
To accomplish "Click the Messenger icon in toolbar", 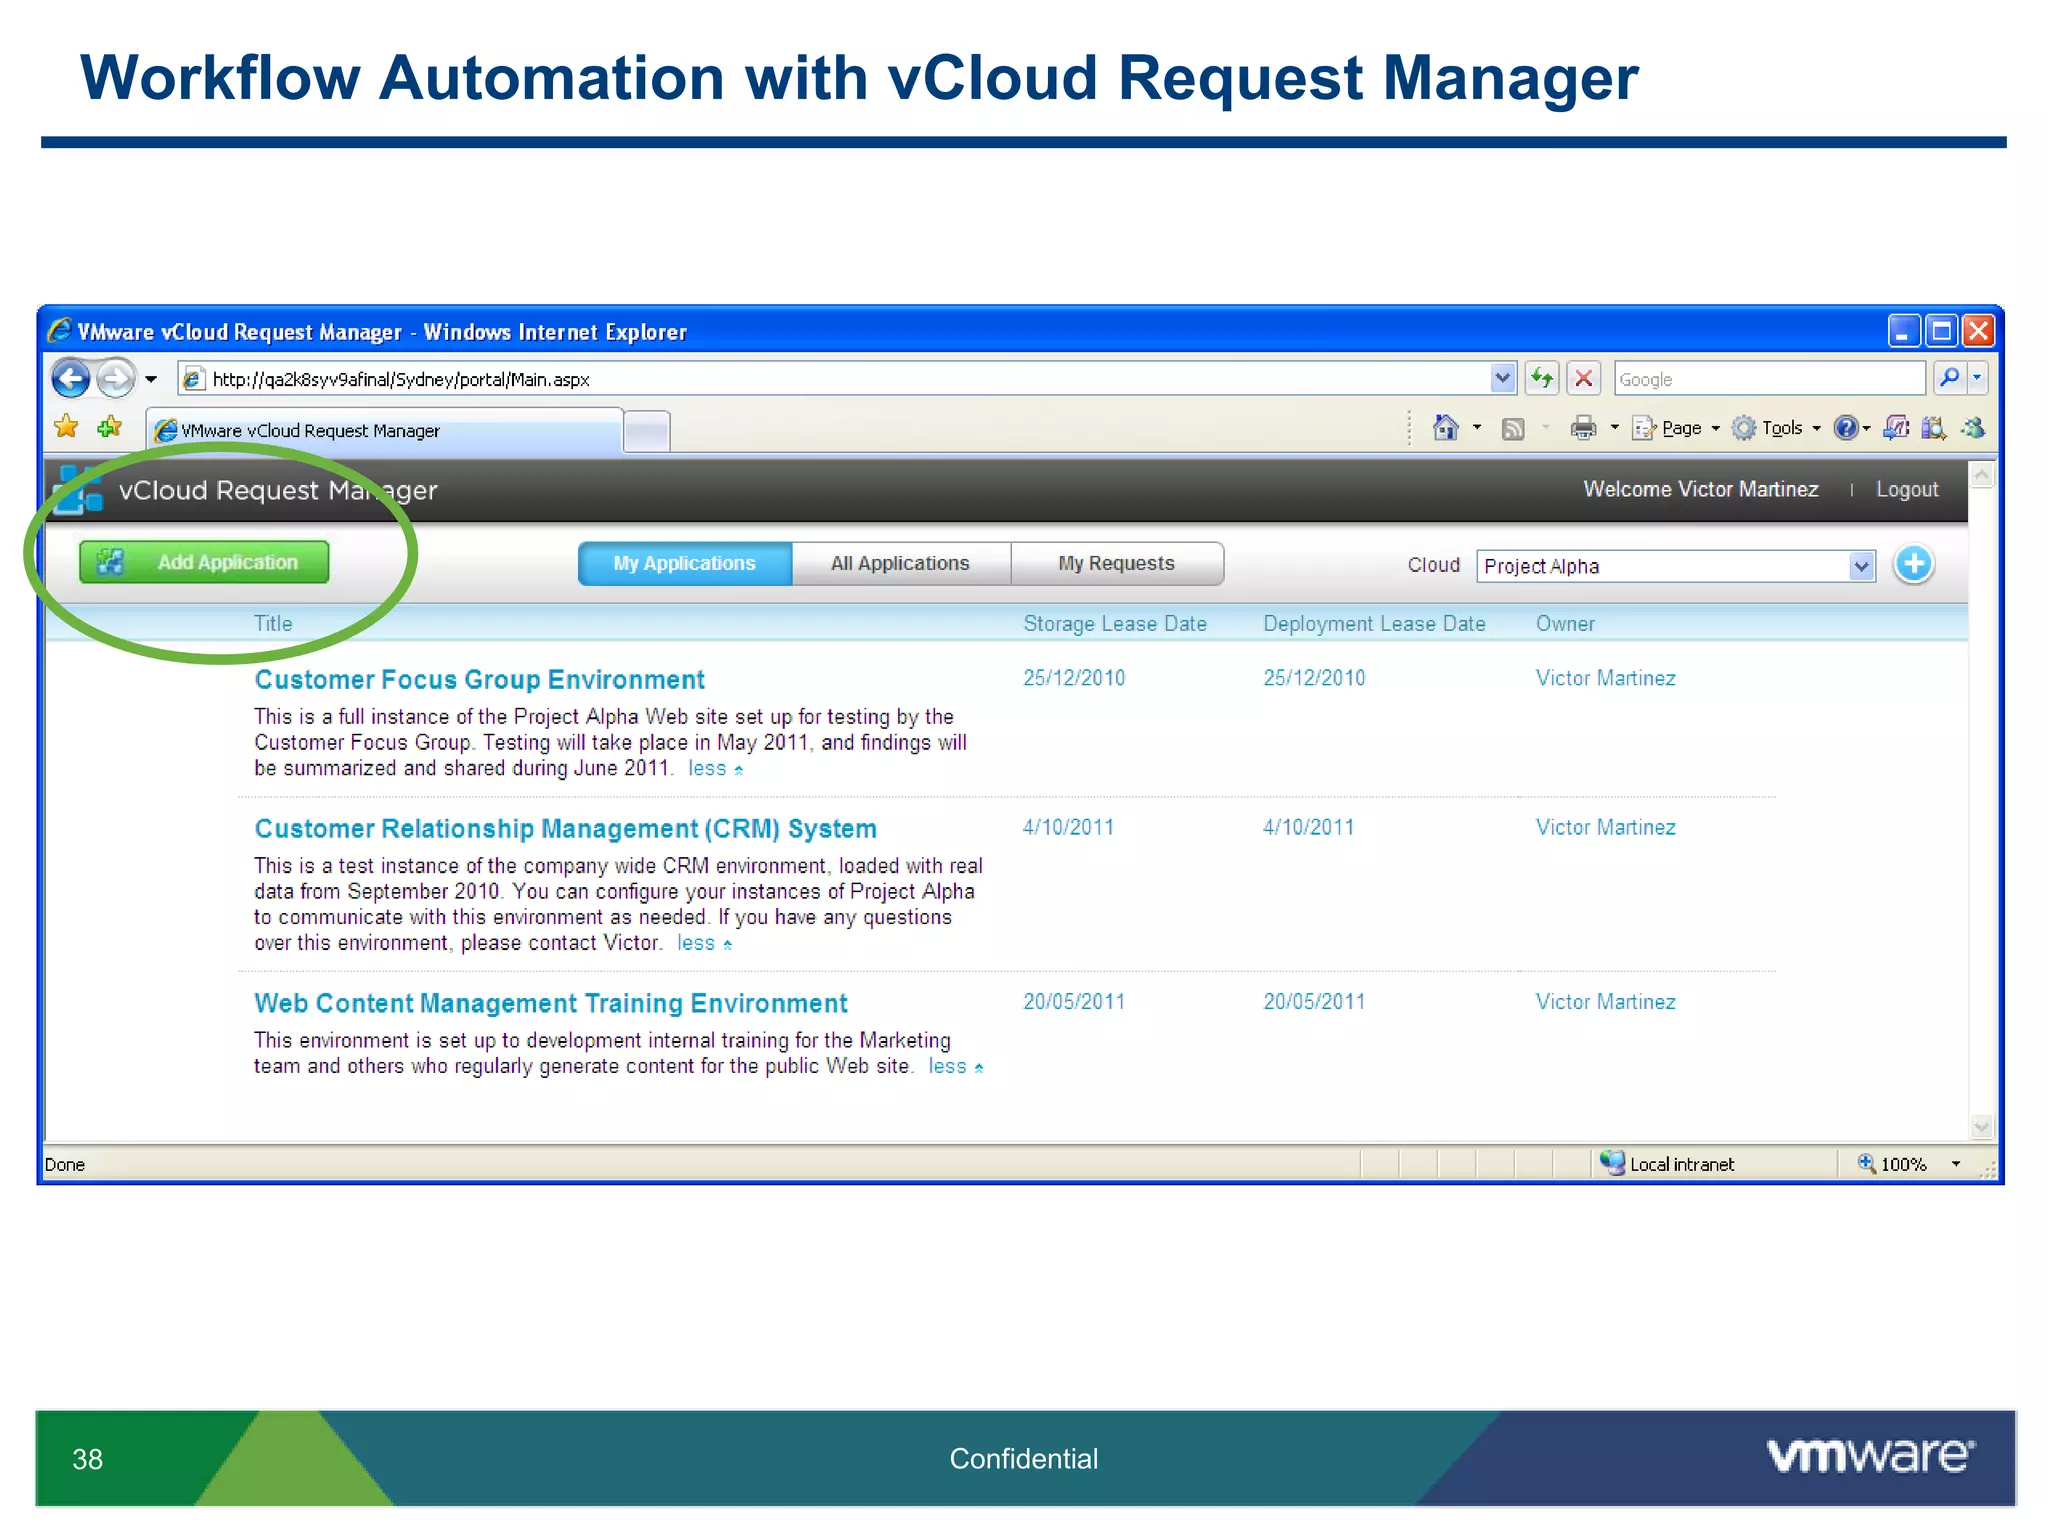I will (1973, 428).
